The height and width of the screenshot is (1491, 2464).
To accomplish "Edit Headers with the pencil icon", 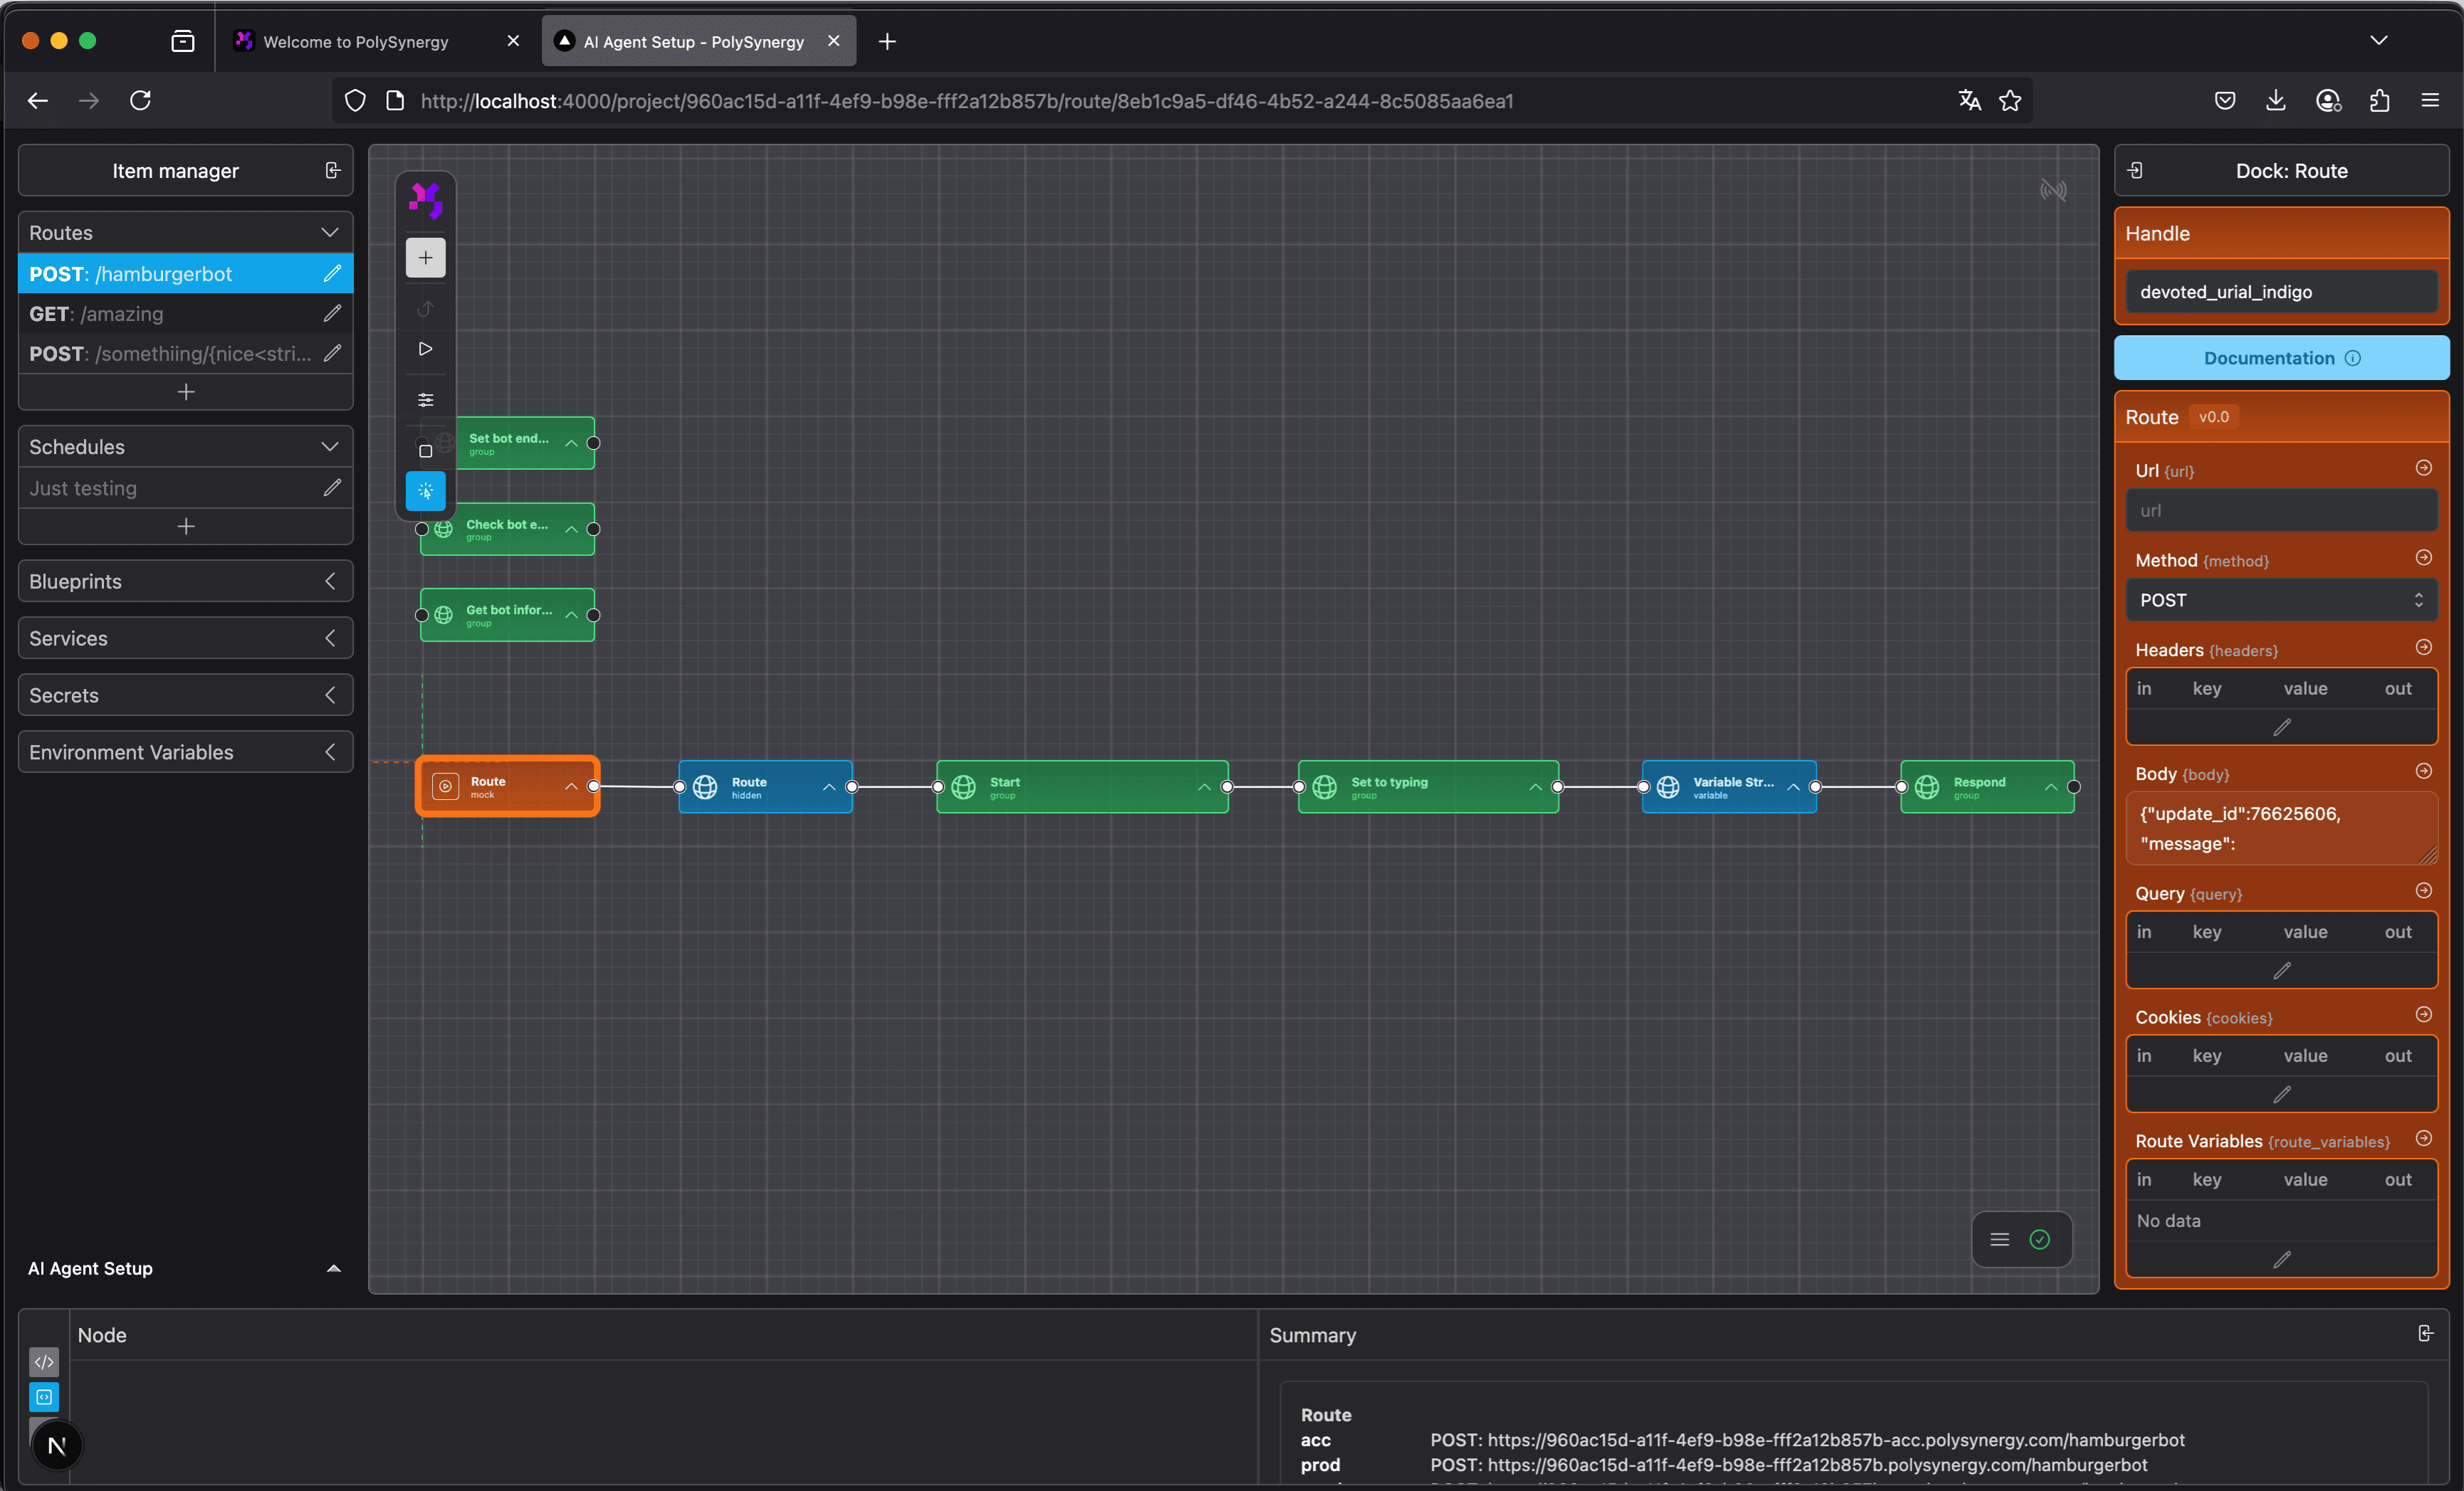I will 2281,727.
